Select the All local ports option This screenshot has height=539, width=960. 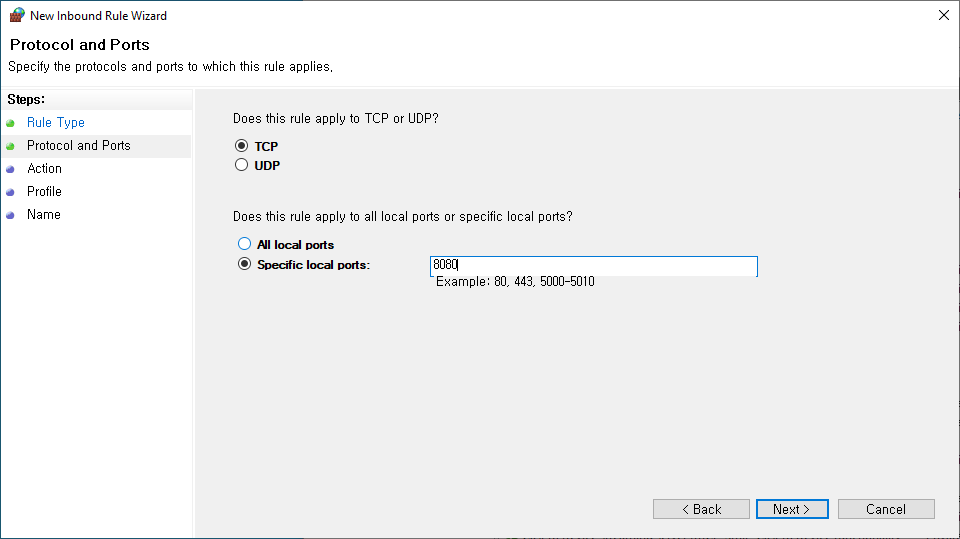(244, 244)
